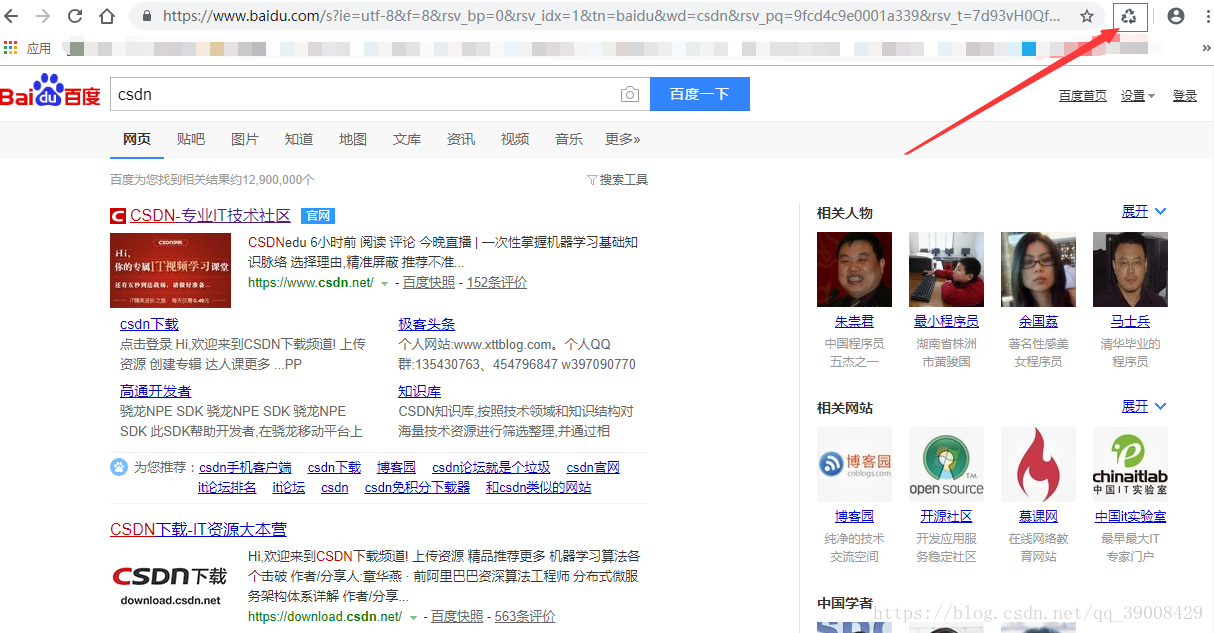Switch to the 视频 tab
Screen dimensions: 1214x633
click(x=515, y=139)
